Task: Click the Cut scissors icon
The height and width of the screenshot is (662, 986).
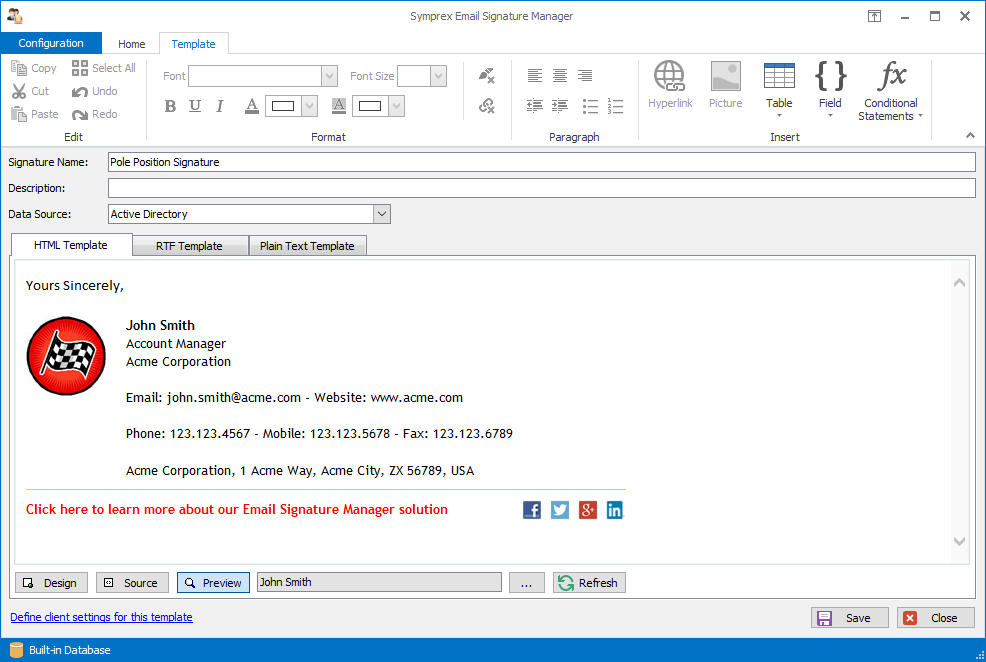Action: click(x=19, y=91)
